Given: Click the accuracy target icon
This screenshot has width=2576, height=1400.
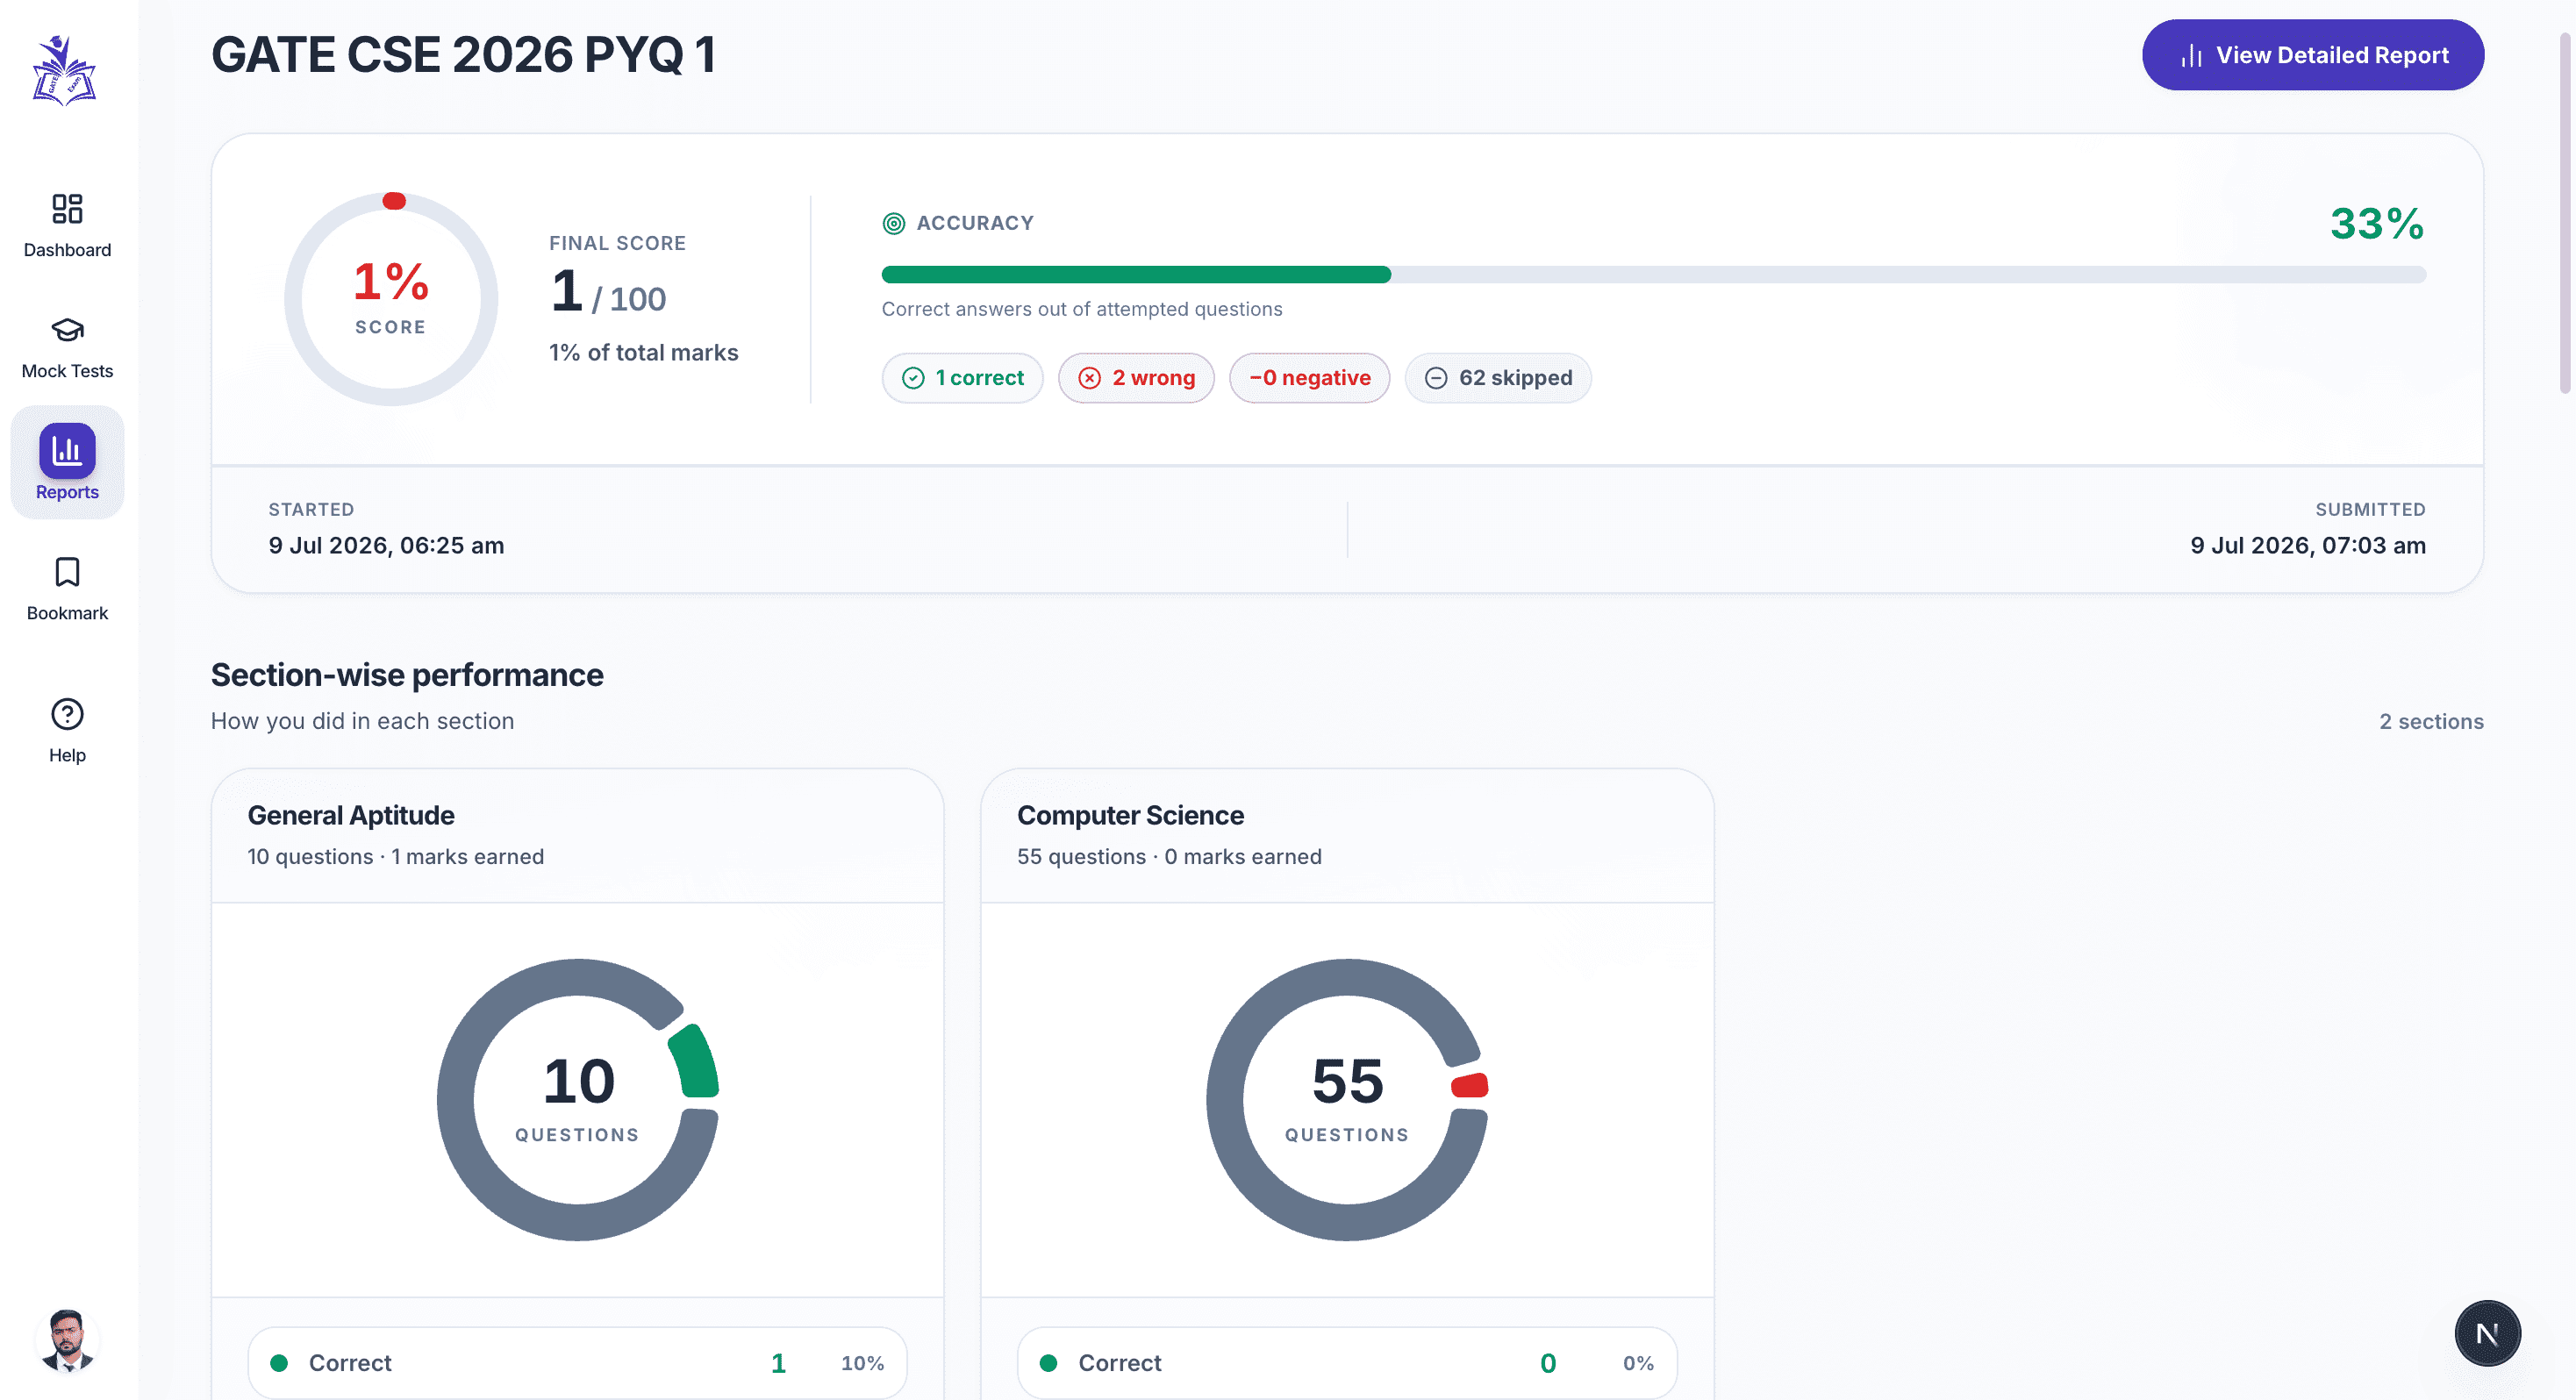Looking at the screenshot, I should pyautogui.click(x=893, y=223).
